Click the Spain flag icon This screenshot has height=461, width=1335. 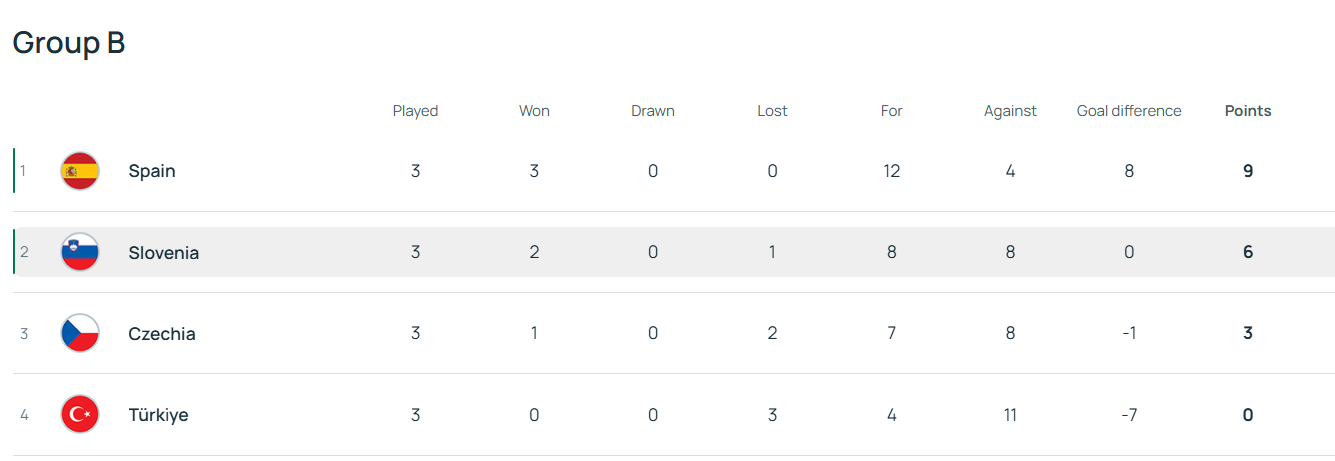tap(80, 171)
